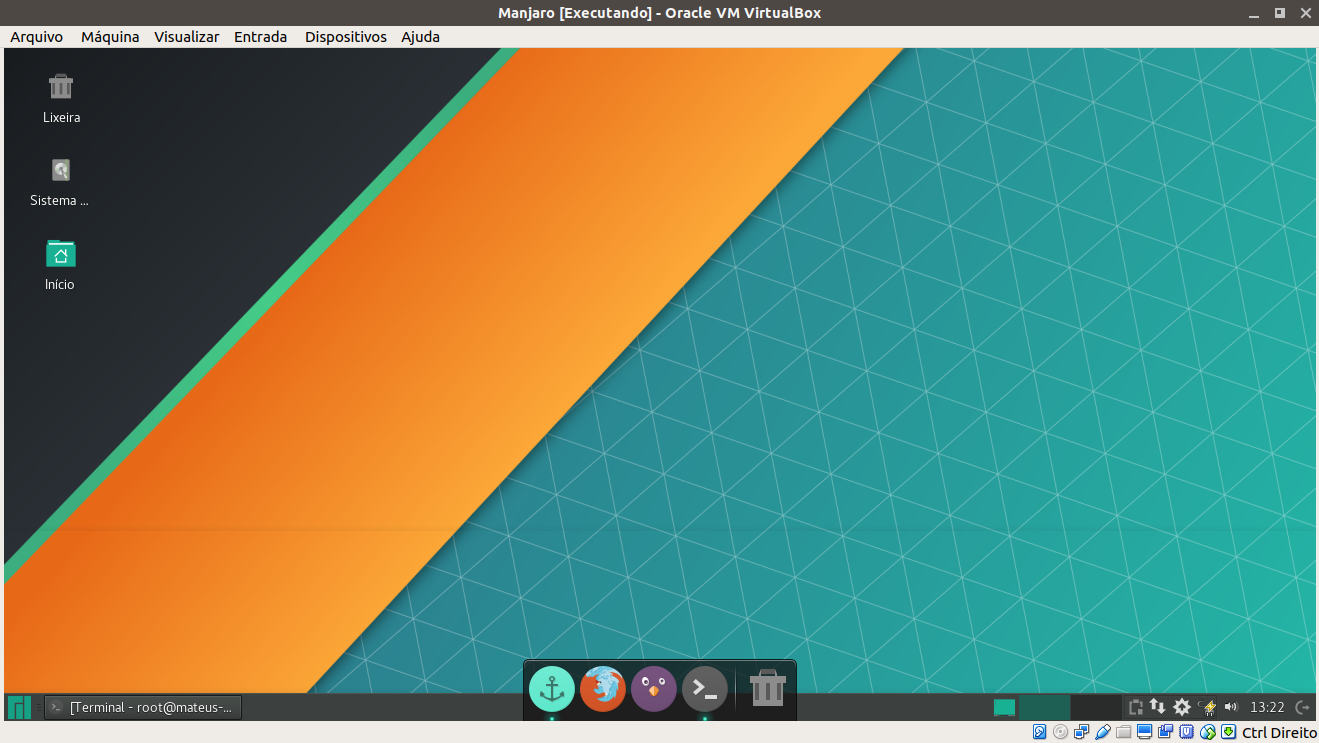The height and width of the screenshot is (743, 1319).
Task: Click the anchor icon in the dock
Action: point(552,689)
